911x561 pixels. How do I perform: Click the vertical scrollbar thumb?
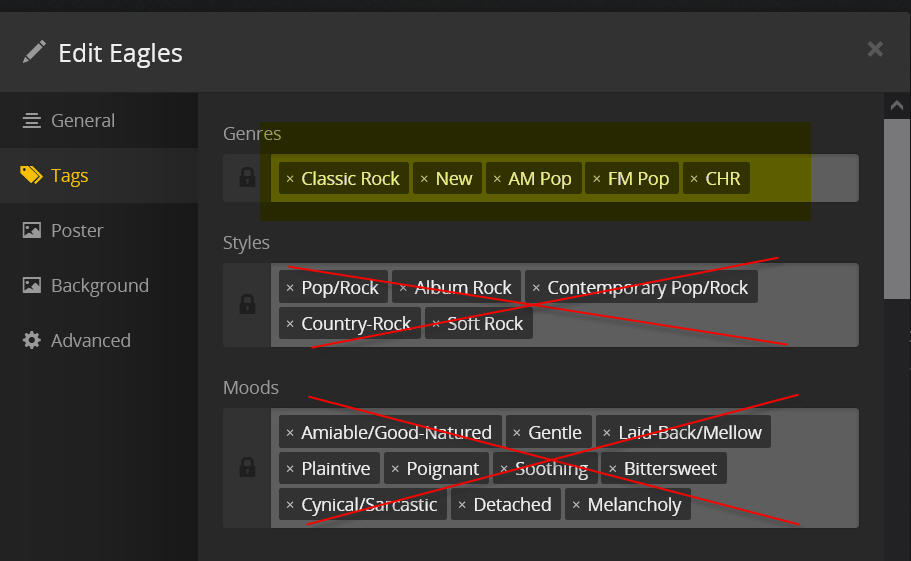(896, 209)
